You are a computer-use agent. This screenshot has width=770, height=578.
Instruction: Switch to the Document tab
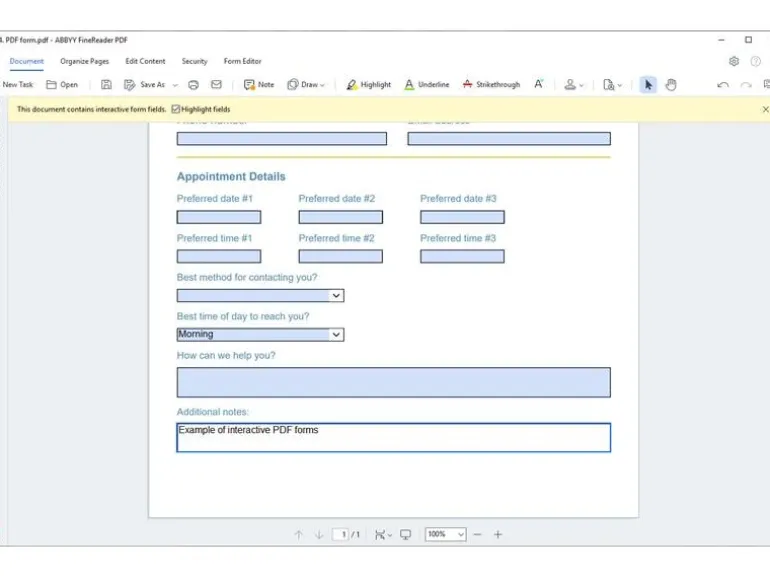(27, 61)
